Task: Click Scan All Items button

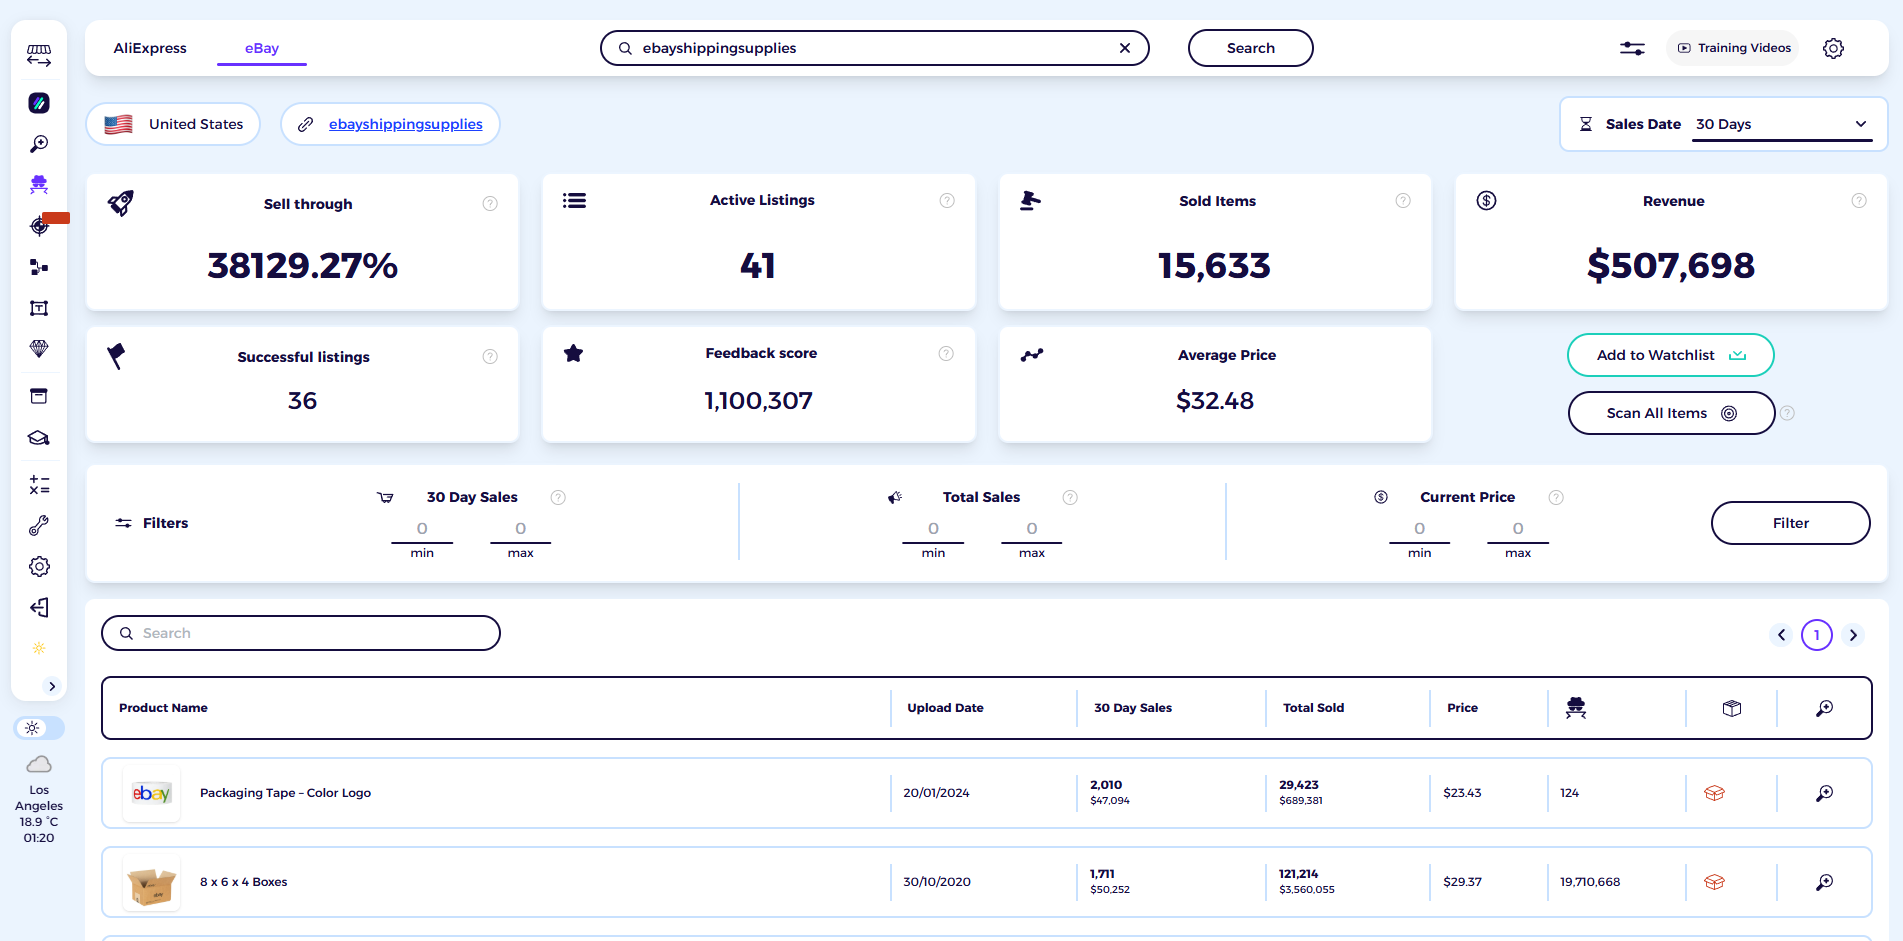Action: 1671,413
